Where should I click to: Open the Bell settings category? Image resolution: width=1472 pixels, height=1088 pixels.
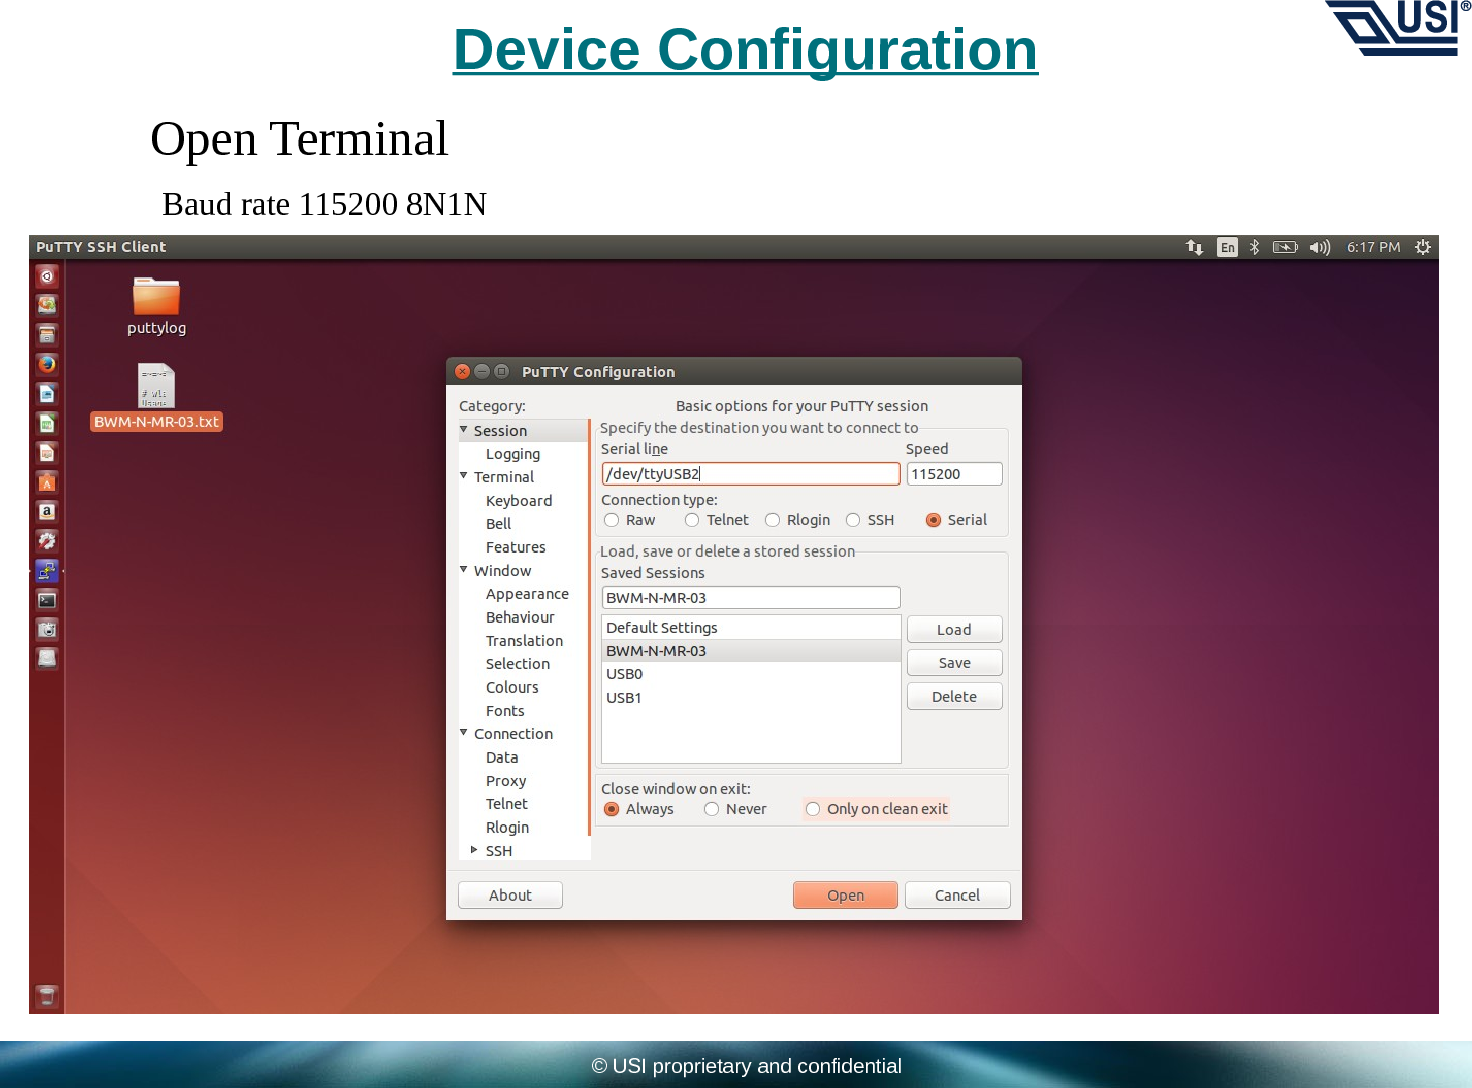click(x=498, y=524)
